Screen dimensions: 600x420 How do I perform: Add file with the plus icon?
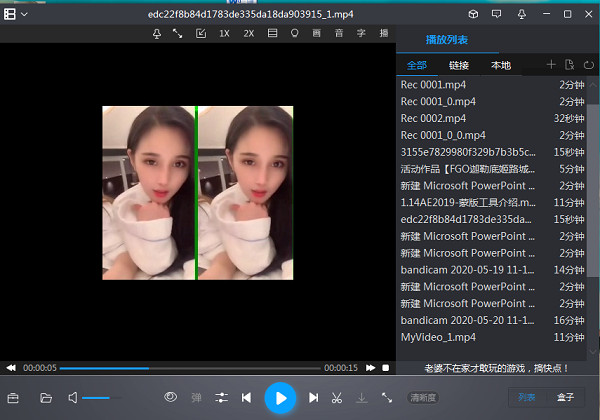pos(551,65)
